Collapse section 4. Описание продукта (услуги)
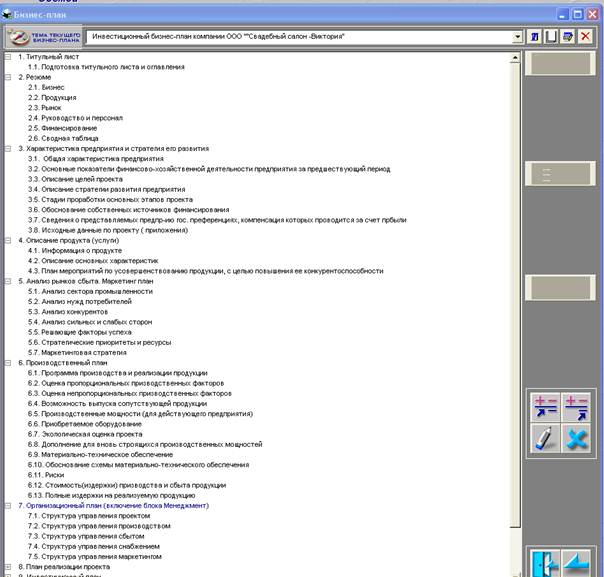 8,240
